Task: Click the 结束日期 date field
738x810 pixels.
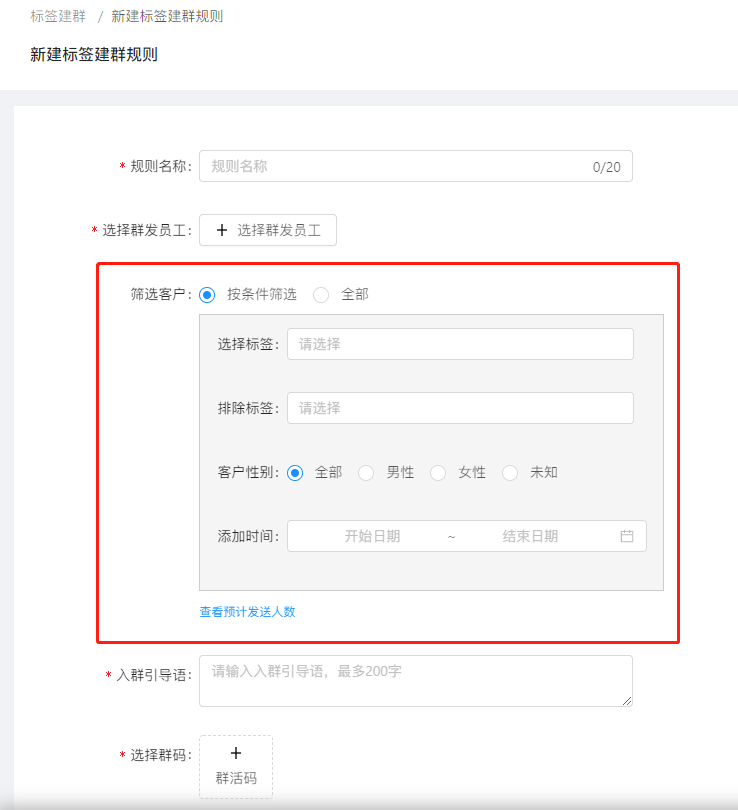Action: [x=530, y=536]
